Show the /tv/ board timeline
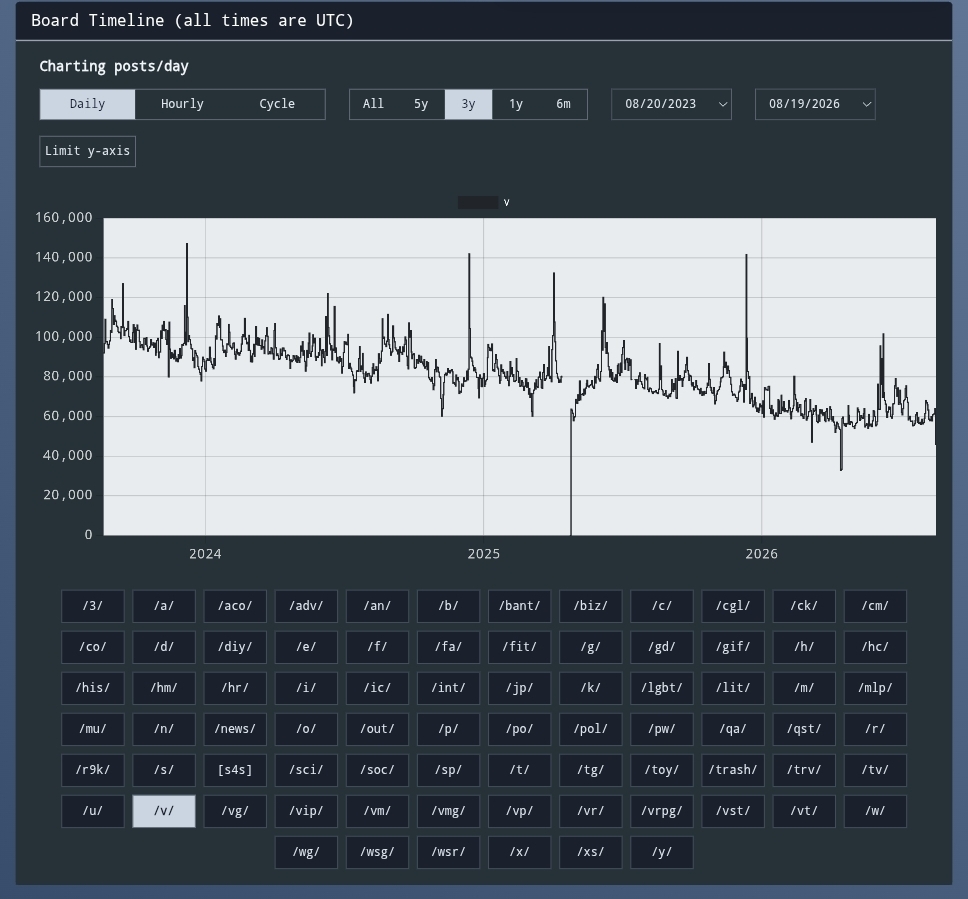Image resolution: width=968 pixels, height=899 pixels. pos(875,771)
